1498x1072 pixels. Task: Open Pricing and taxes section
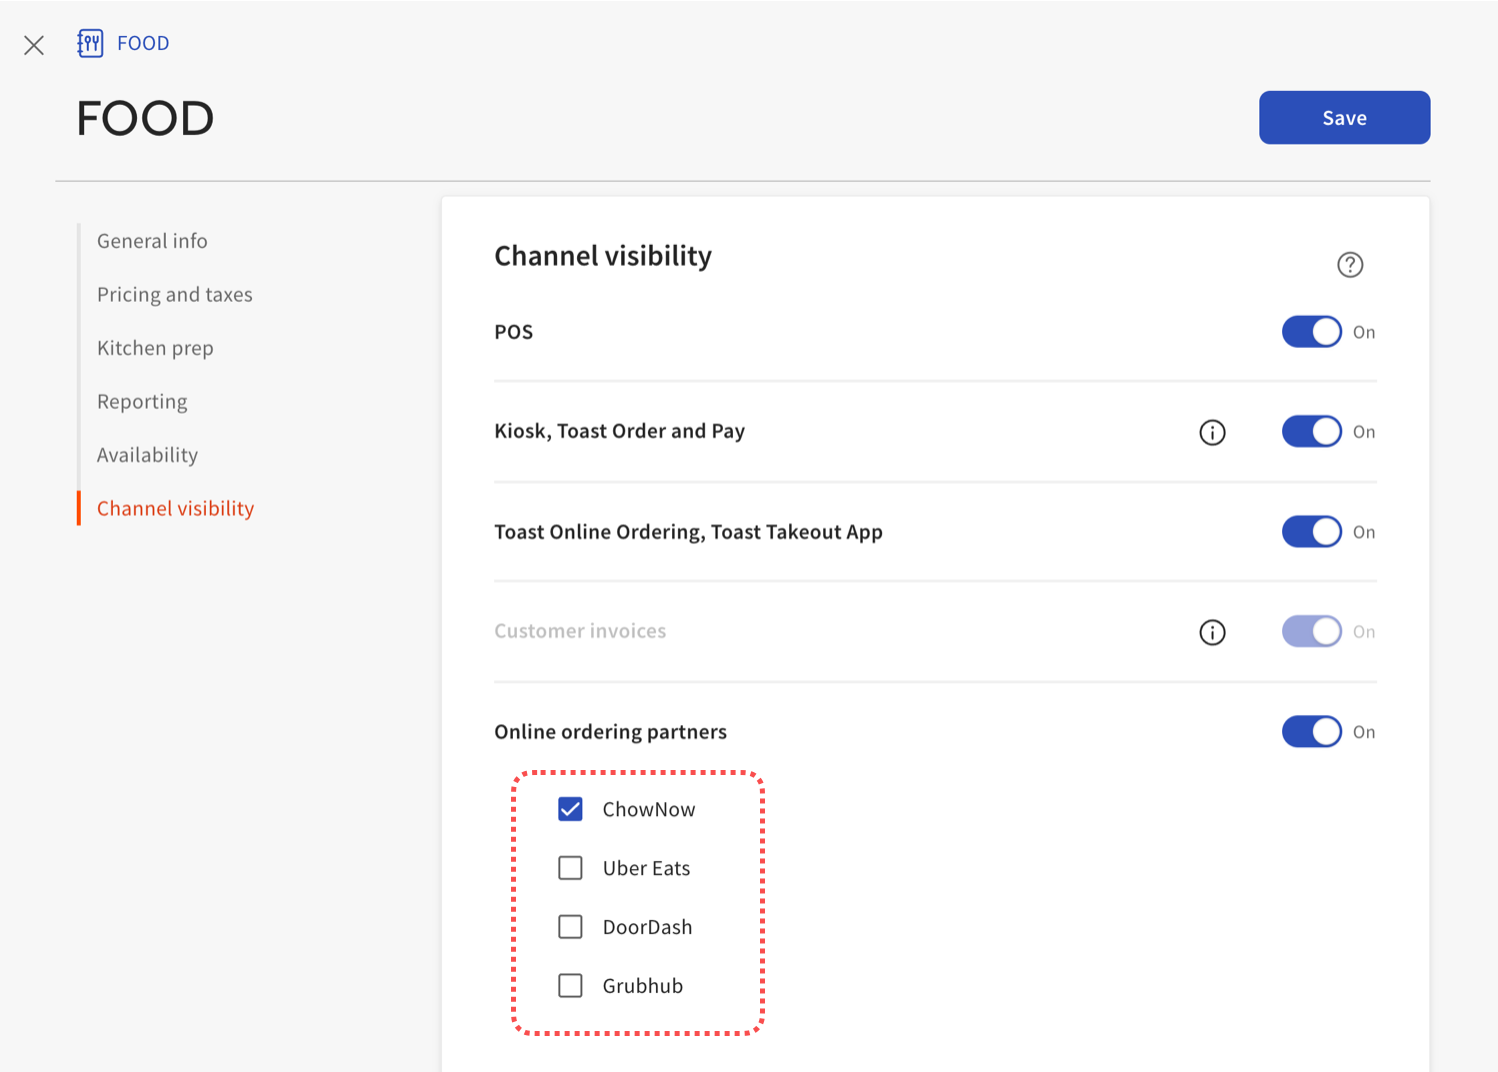(174, 295)
